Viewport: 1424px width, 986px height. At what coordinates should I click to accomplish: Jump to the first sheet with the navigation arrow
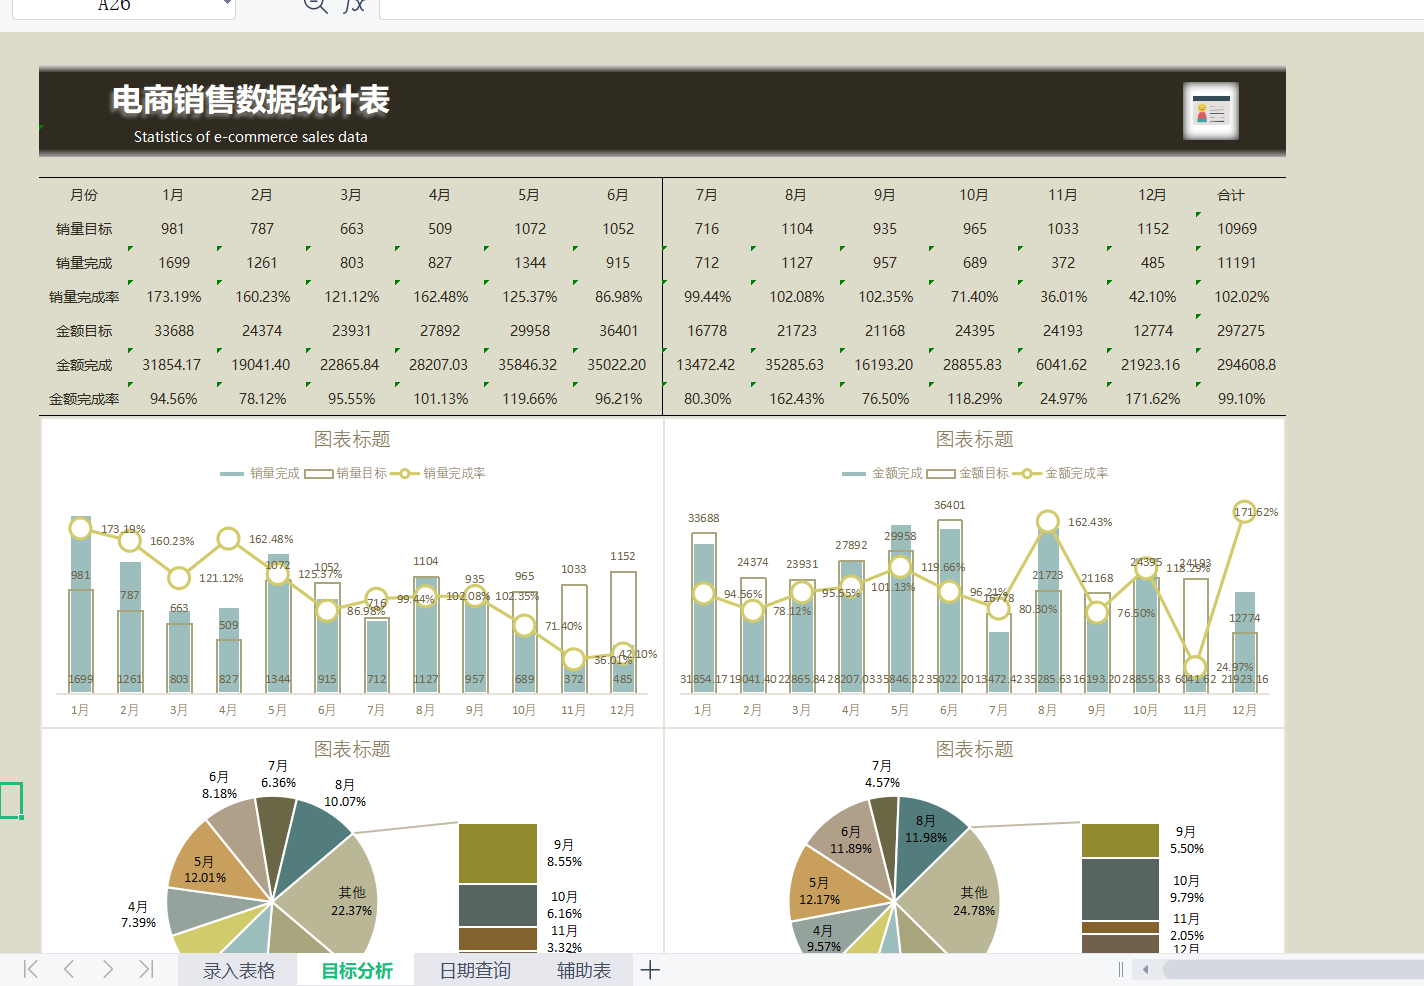pyautogui.click(x=31, y=969)
